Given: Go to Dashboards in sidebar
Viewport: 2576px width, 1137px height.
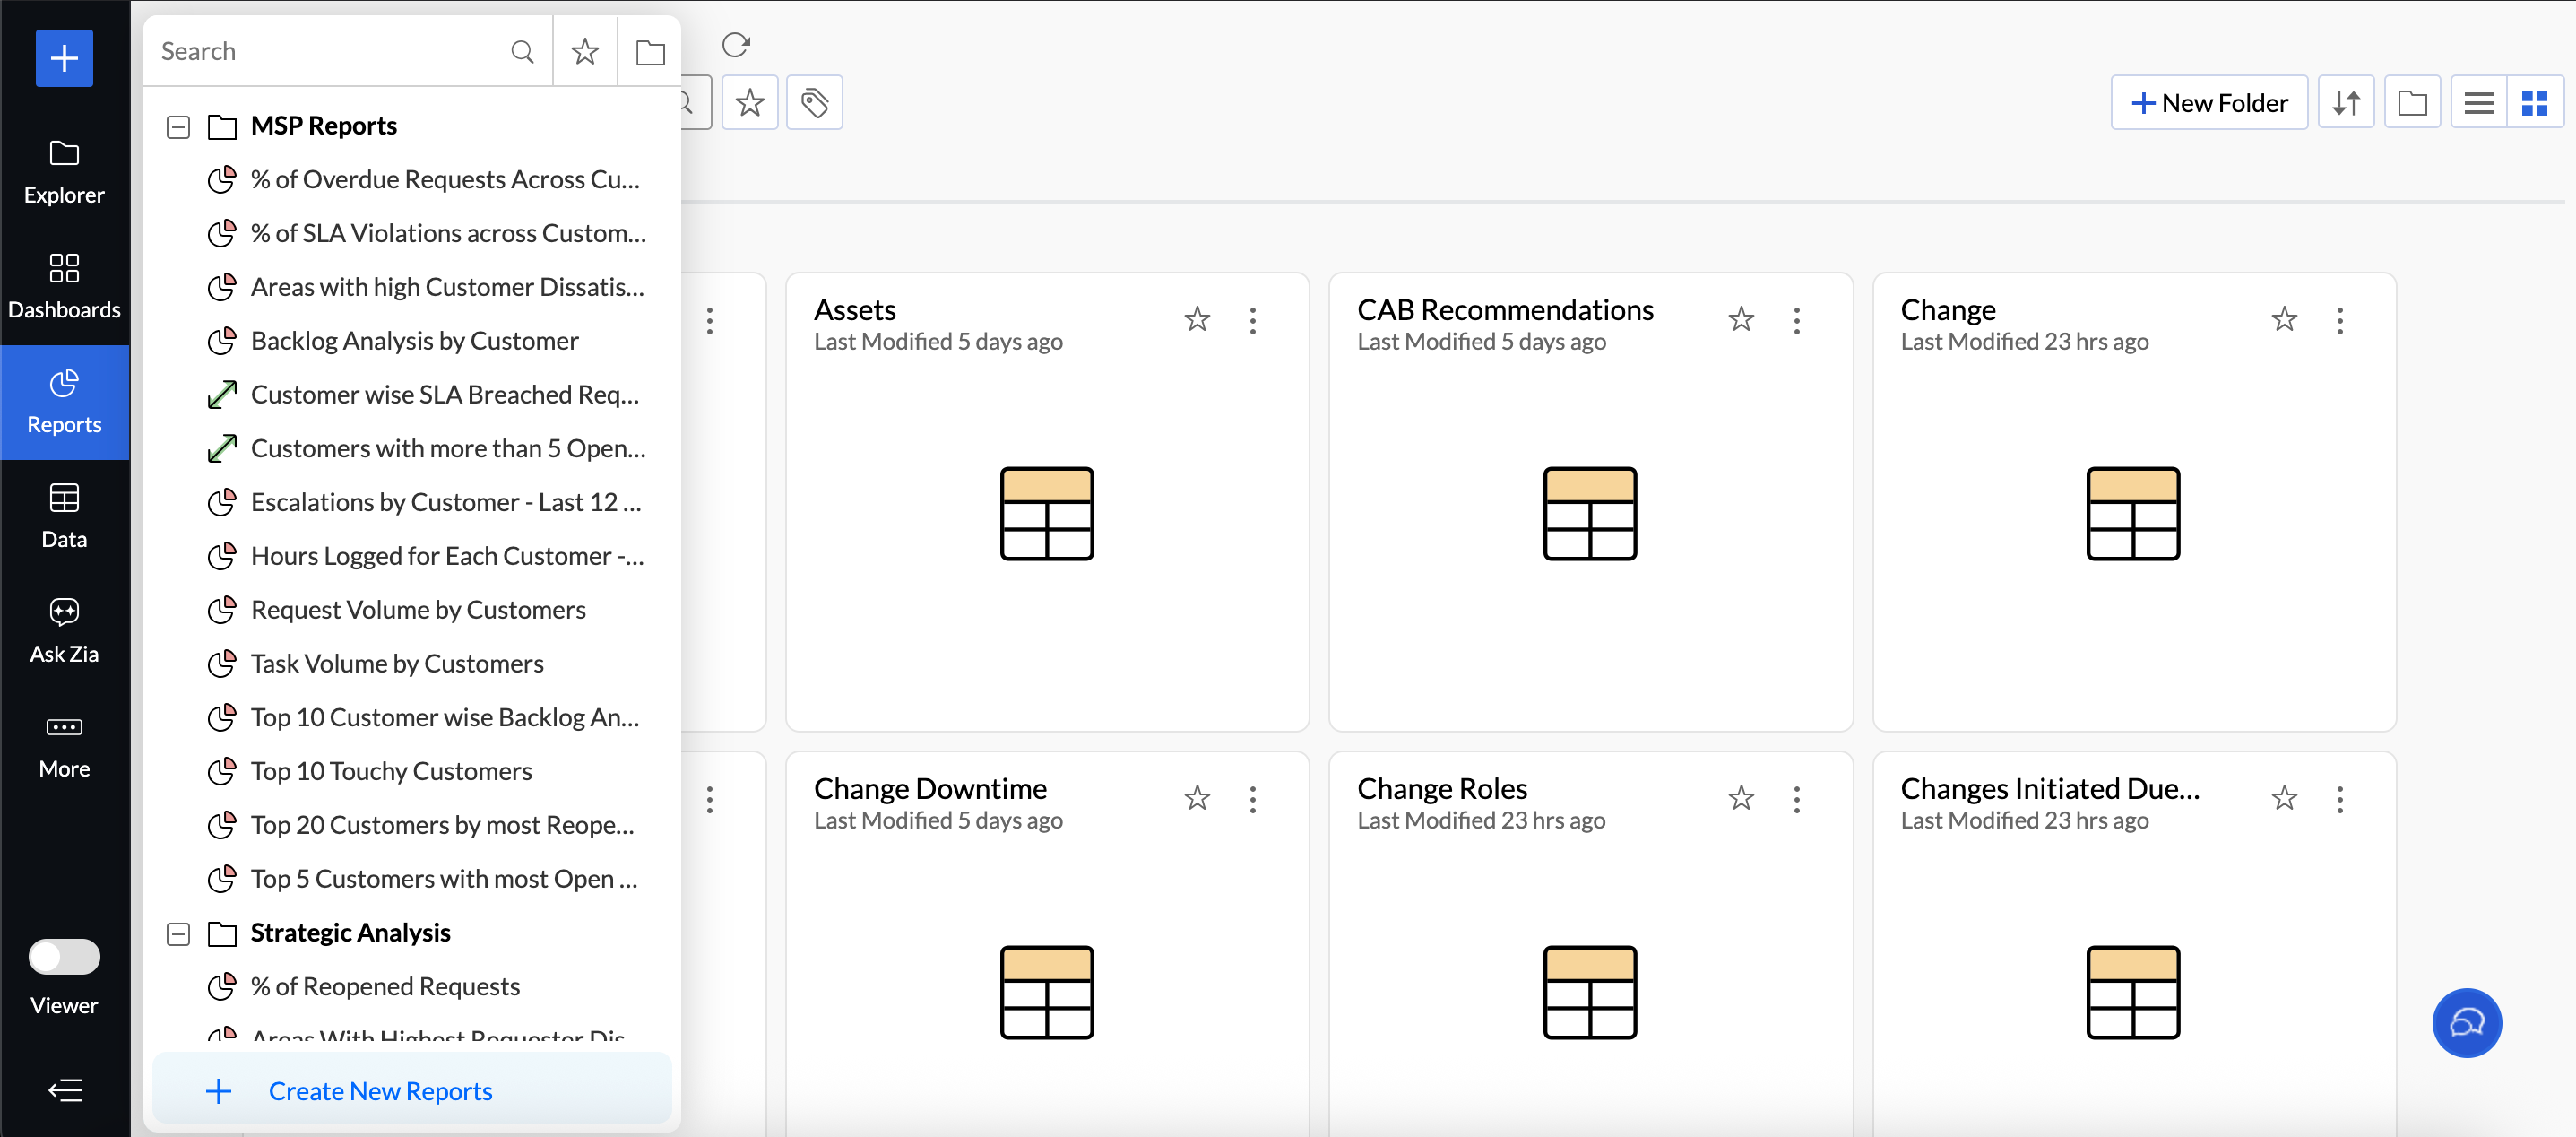Looking at the screenshot, I should (64, 285).
